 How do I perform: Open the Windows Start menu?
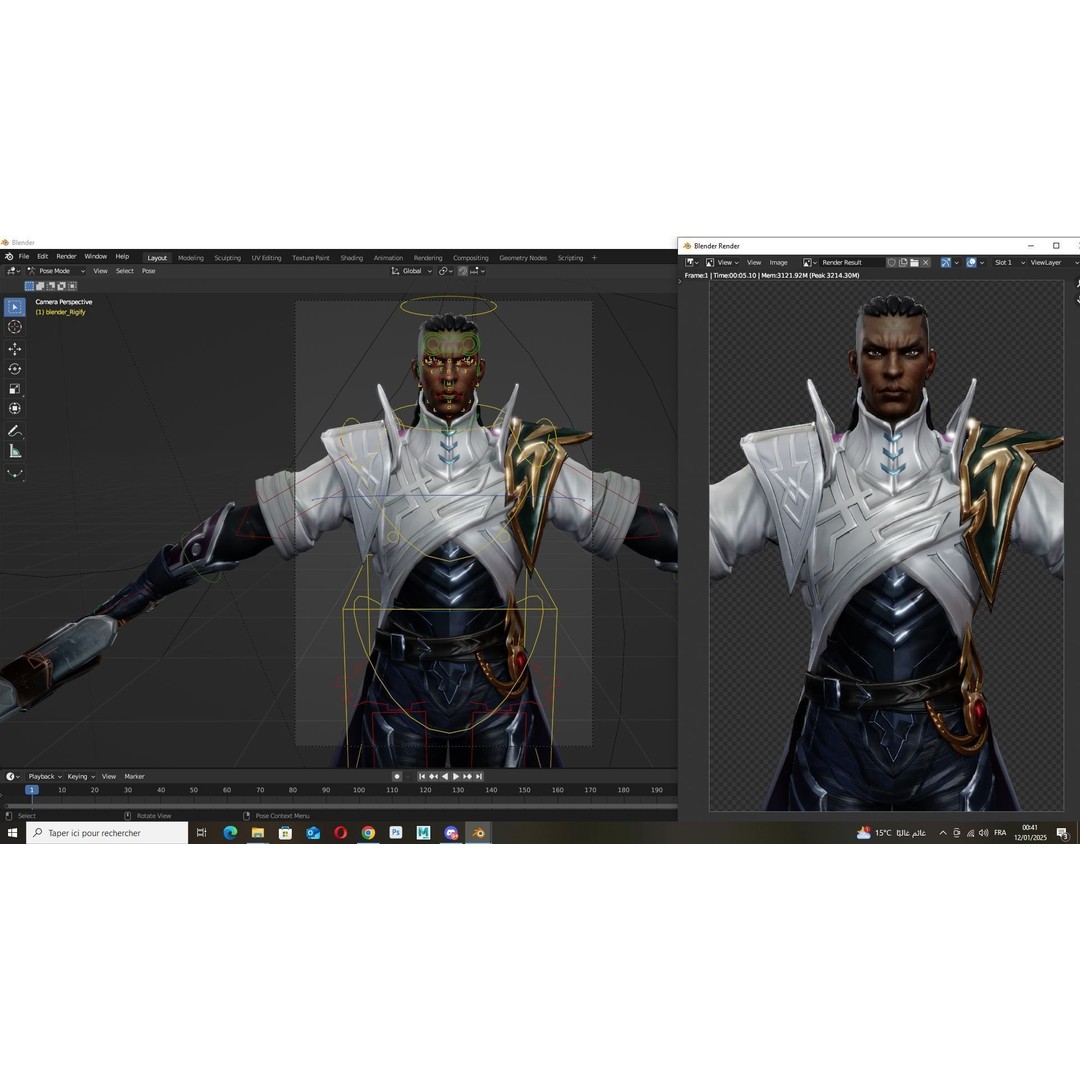tap(12, 833)
